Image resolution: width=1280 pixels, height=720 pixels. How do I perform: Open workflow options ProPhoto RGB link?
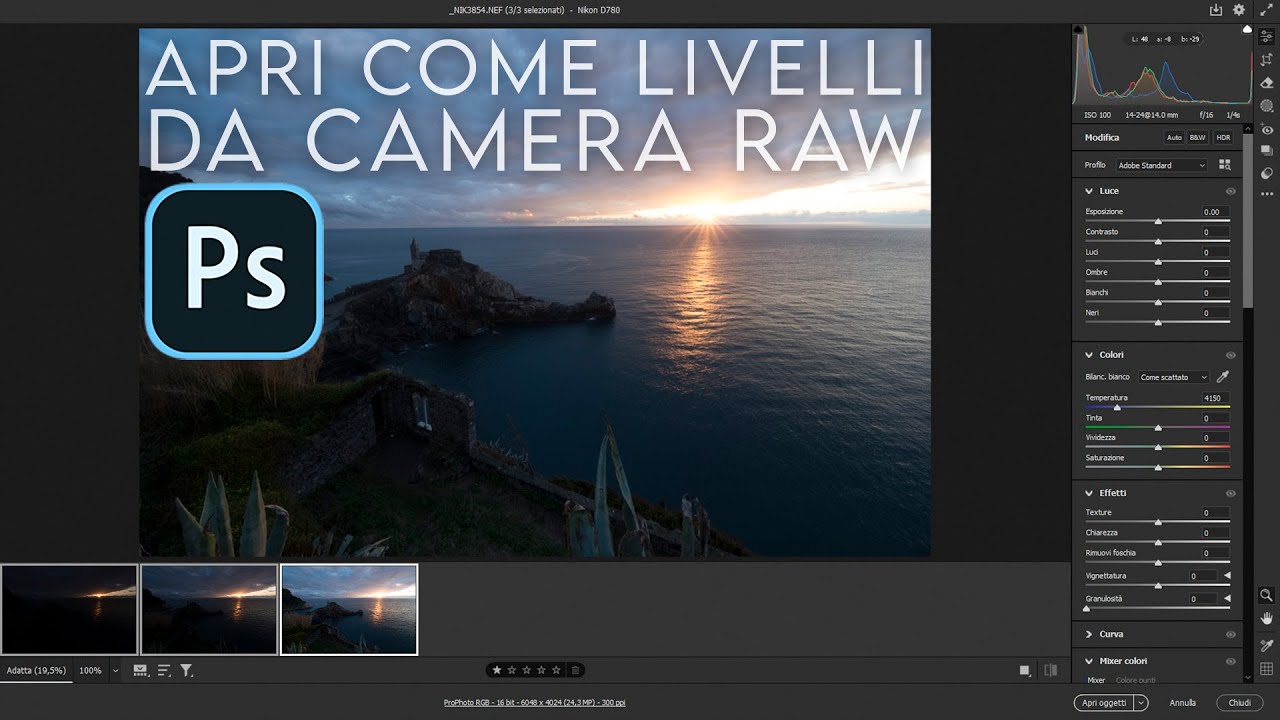tap(534, 703)
